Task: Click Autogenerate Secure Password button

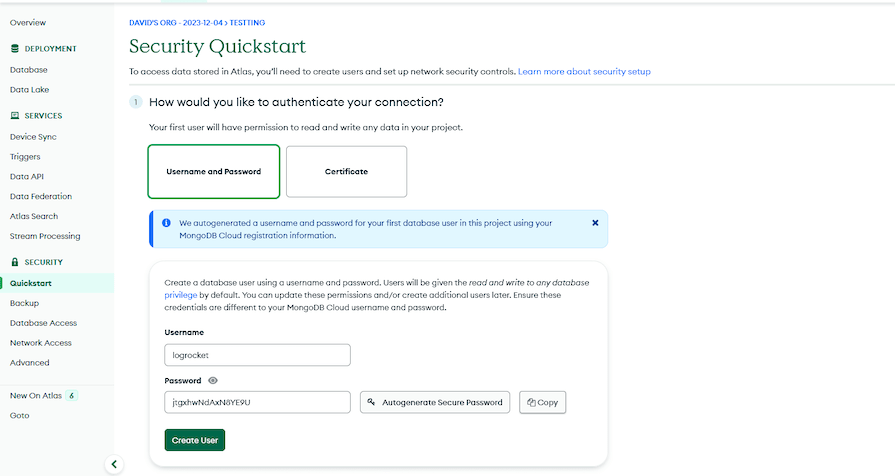Action: pos(435,402)
